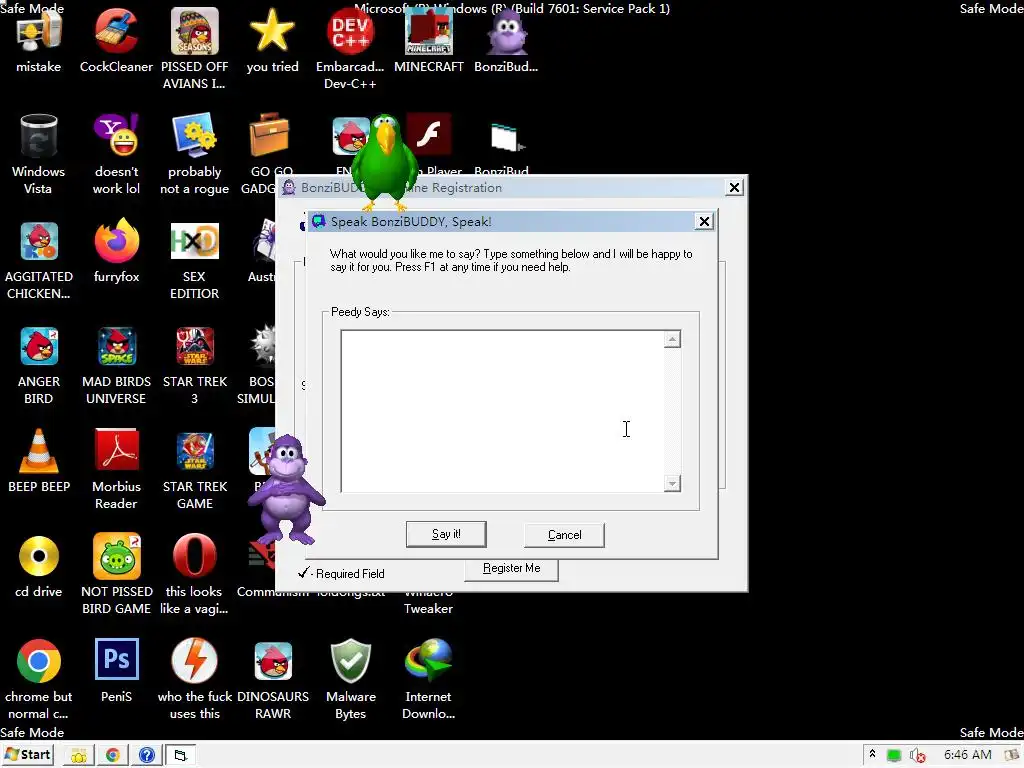Screen dimensions: 1024x768
Task: Cancel the Speak BonziBUDDY dialog
Action: (564, 535)
